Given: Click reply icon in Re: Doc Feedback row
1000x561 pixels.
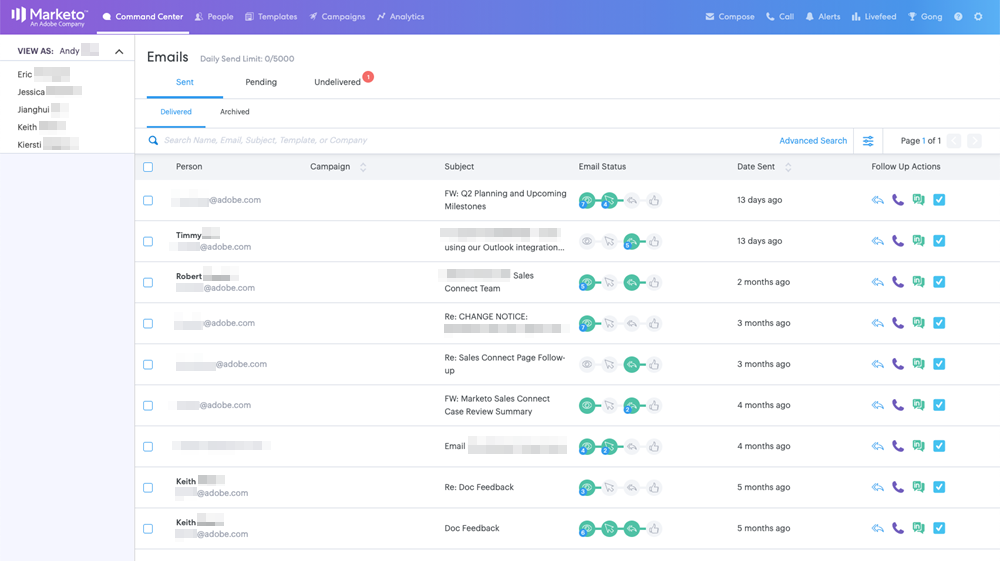Looking at the screenshot, I should [x=878, y=487].
